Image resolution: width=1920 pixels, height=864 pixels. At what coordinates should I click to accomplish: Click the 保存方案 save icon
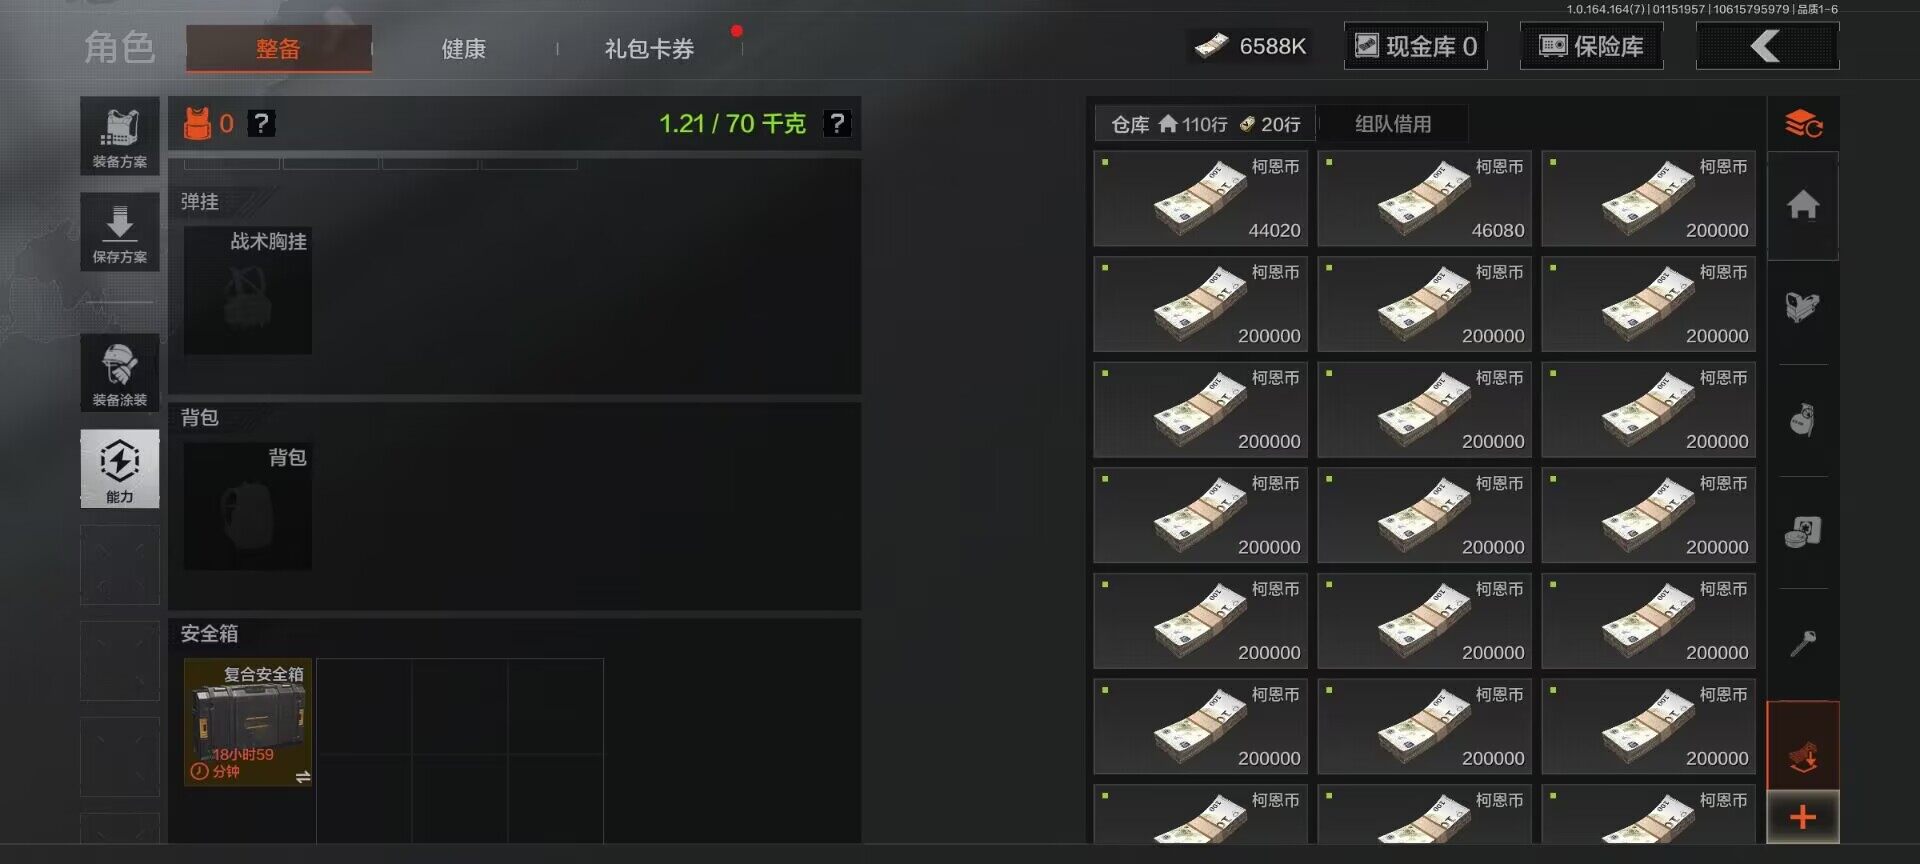tap(119, 232)
